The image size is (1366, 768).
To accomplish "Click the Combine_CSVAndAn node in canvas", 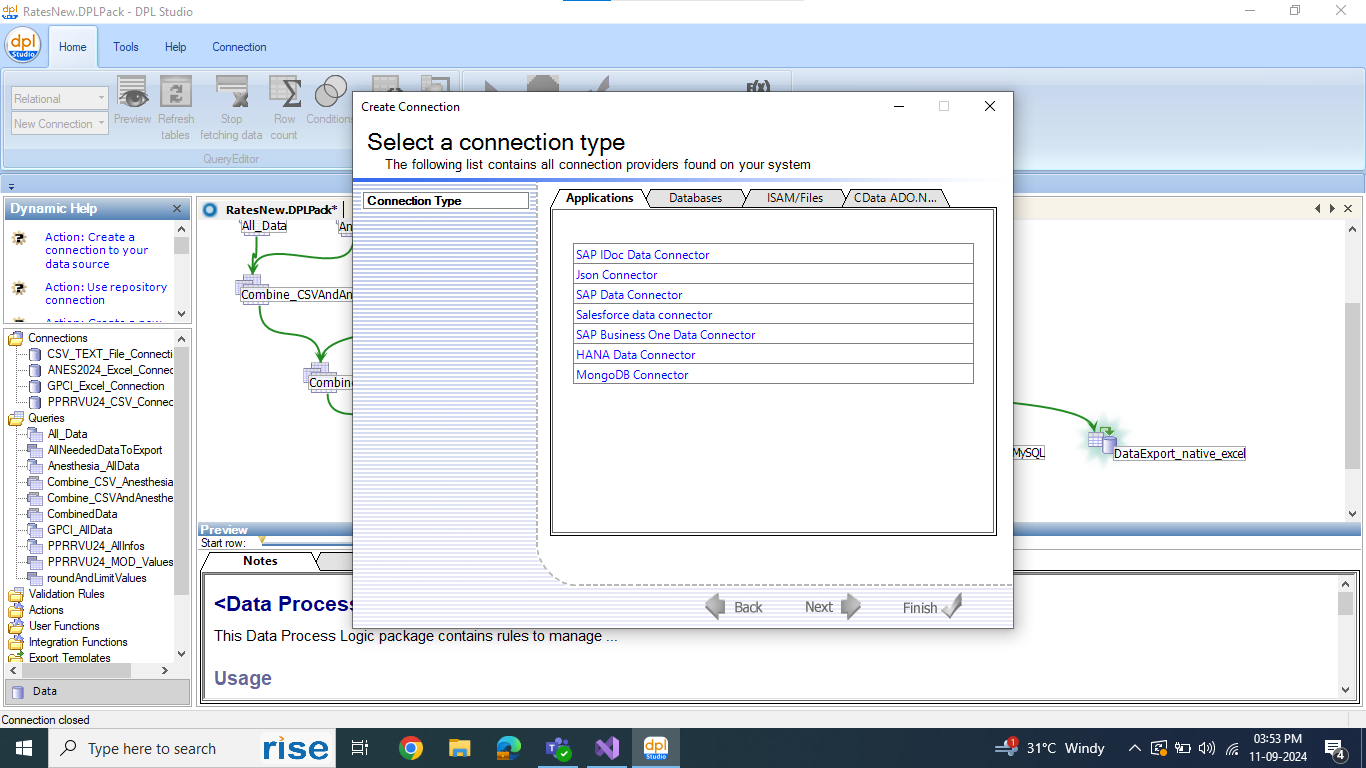I will (x=296, y=295).
